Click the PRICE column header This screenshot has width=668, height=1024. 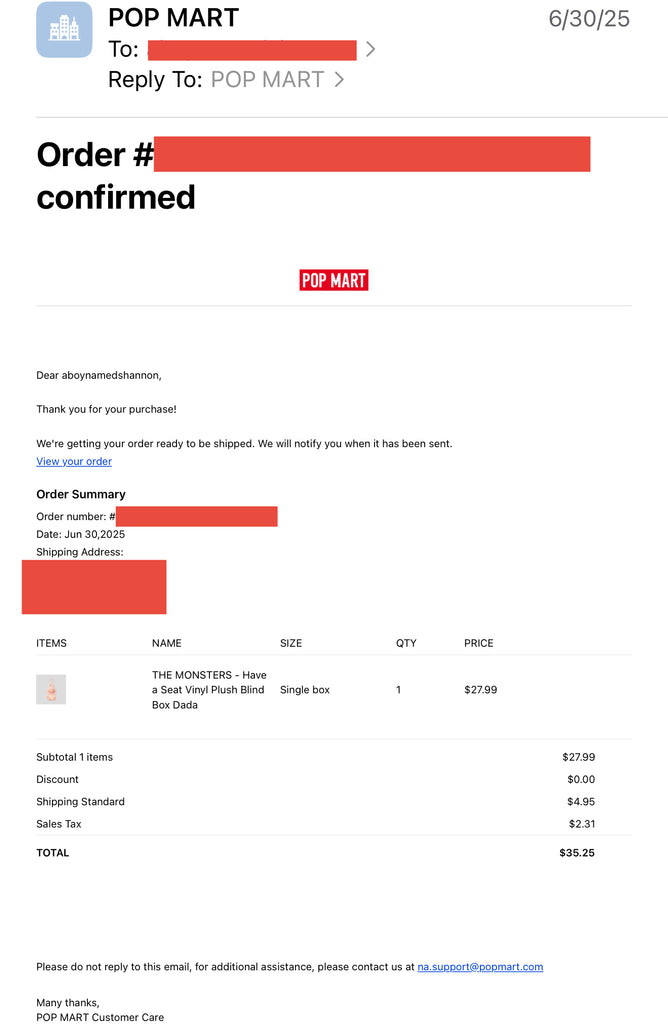point(479,643)
